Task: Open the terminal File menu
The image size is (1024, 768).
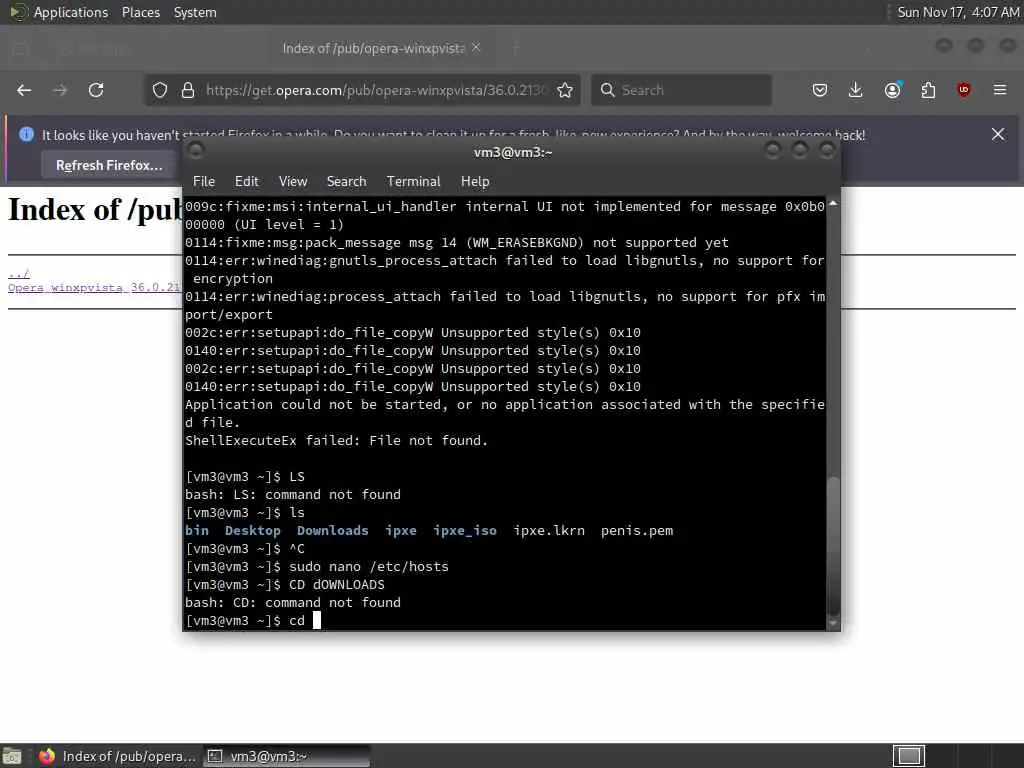Action: tap(204, 182)
